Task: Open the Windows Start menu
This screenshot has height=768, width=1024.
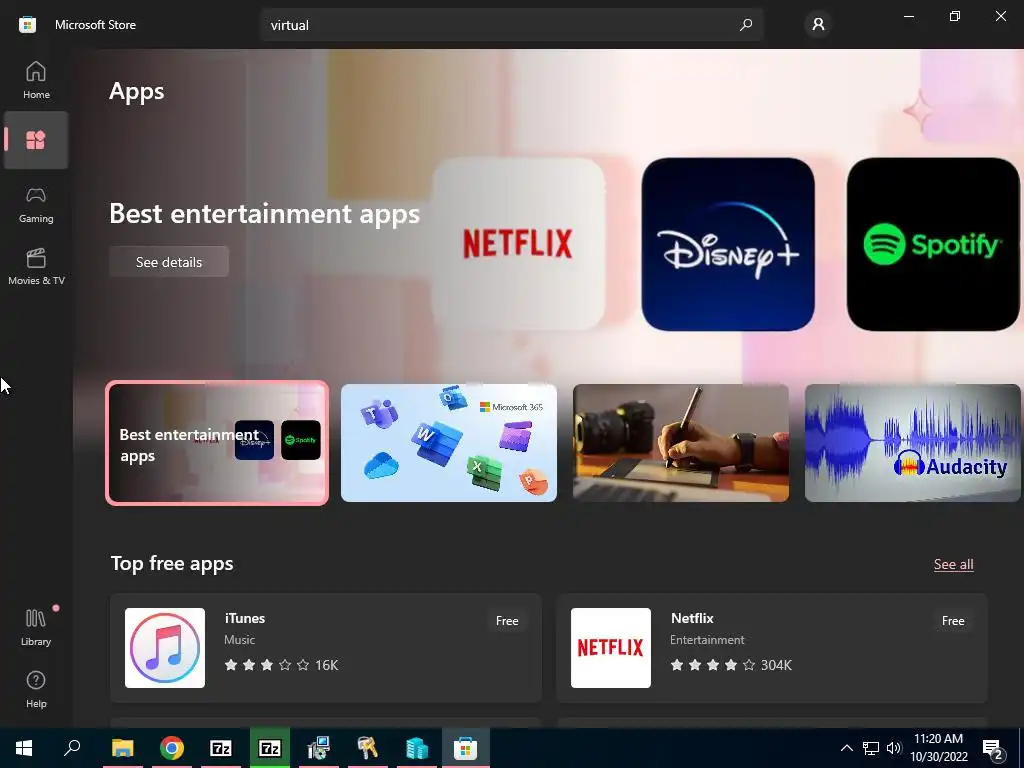Action: pyautogui.click(x=24, y=748)
